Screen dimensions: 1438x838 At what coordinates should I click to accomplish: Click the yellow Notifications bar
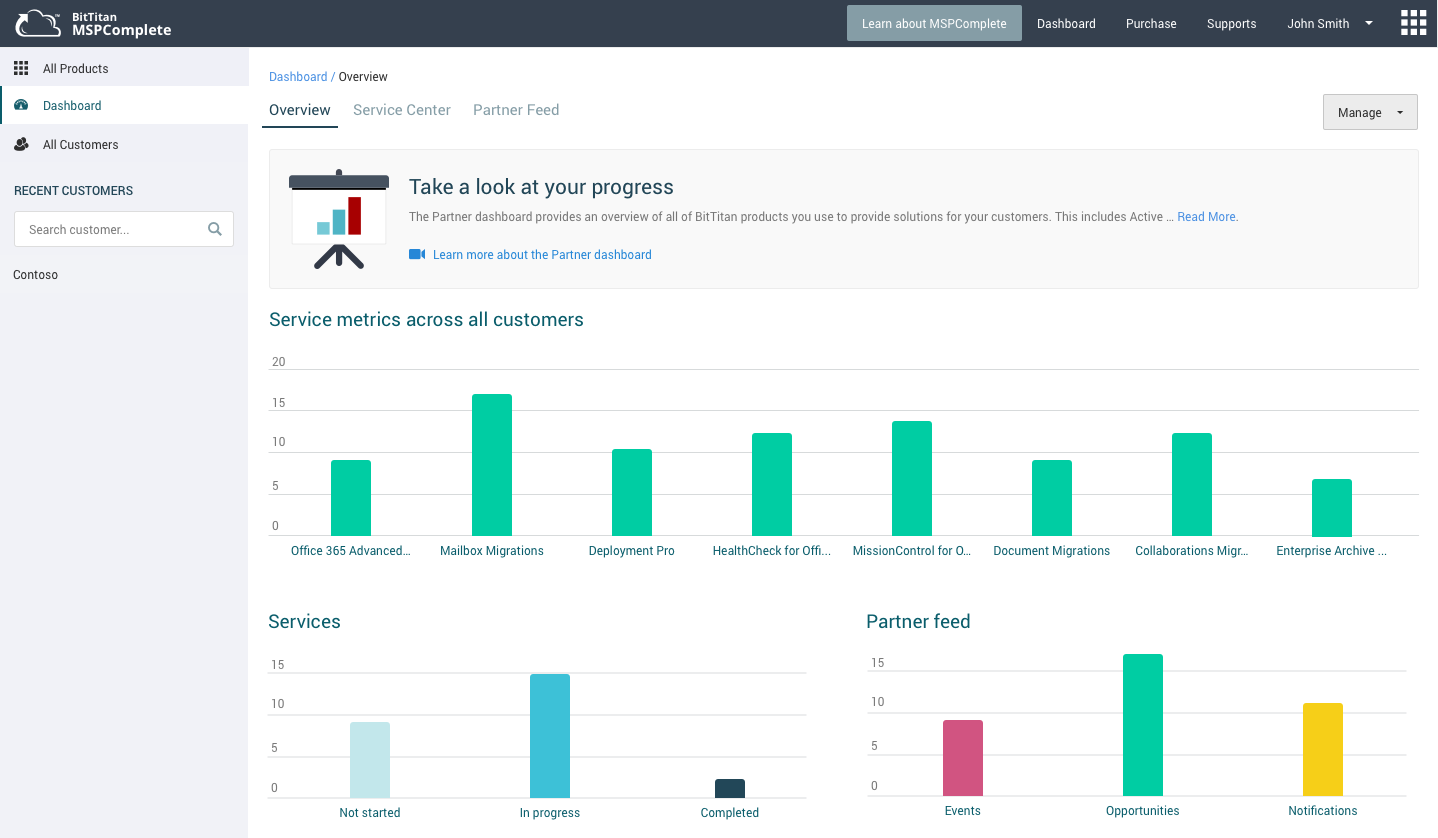(1323, 749)
